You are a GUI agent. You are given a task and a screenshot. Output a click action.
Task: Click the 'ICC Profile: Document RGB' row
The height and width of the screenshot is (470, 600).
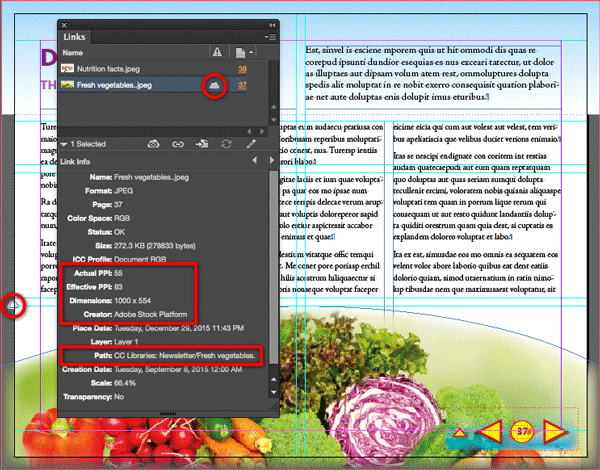coord(119,259)
